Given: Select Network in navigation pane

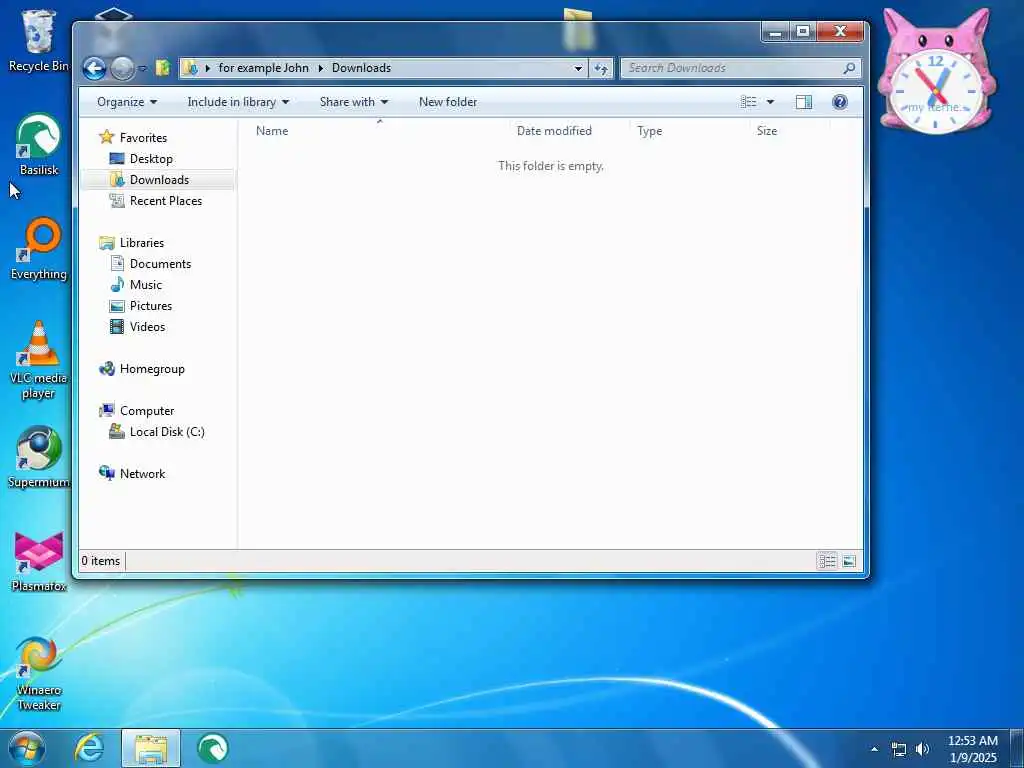Looking at the screenshot, I should click(132, 473).
